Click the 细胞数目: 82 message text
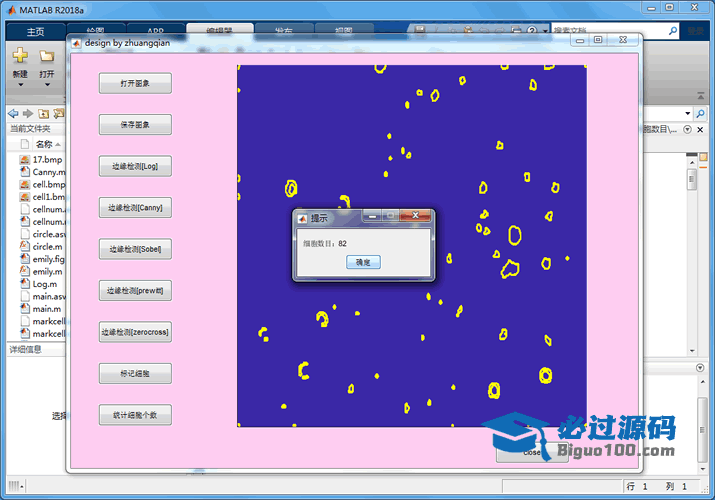The image size is (715, 500). [x=325, y=243]
